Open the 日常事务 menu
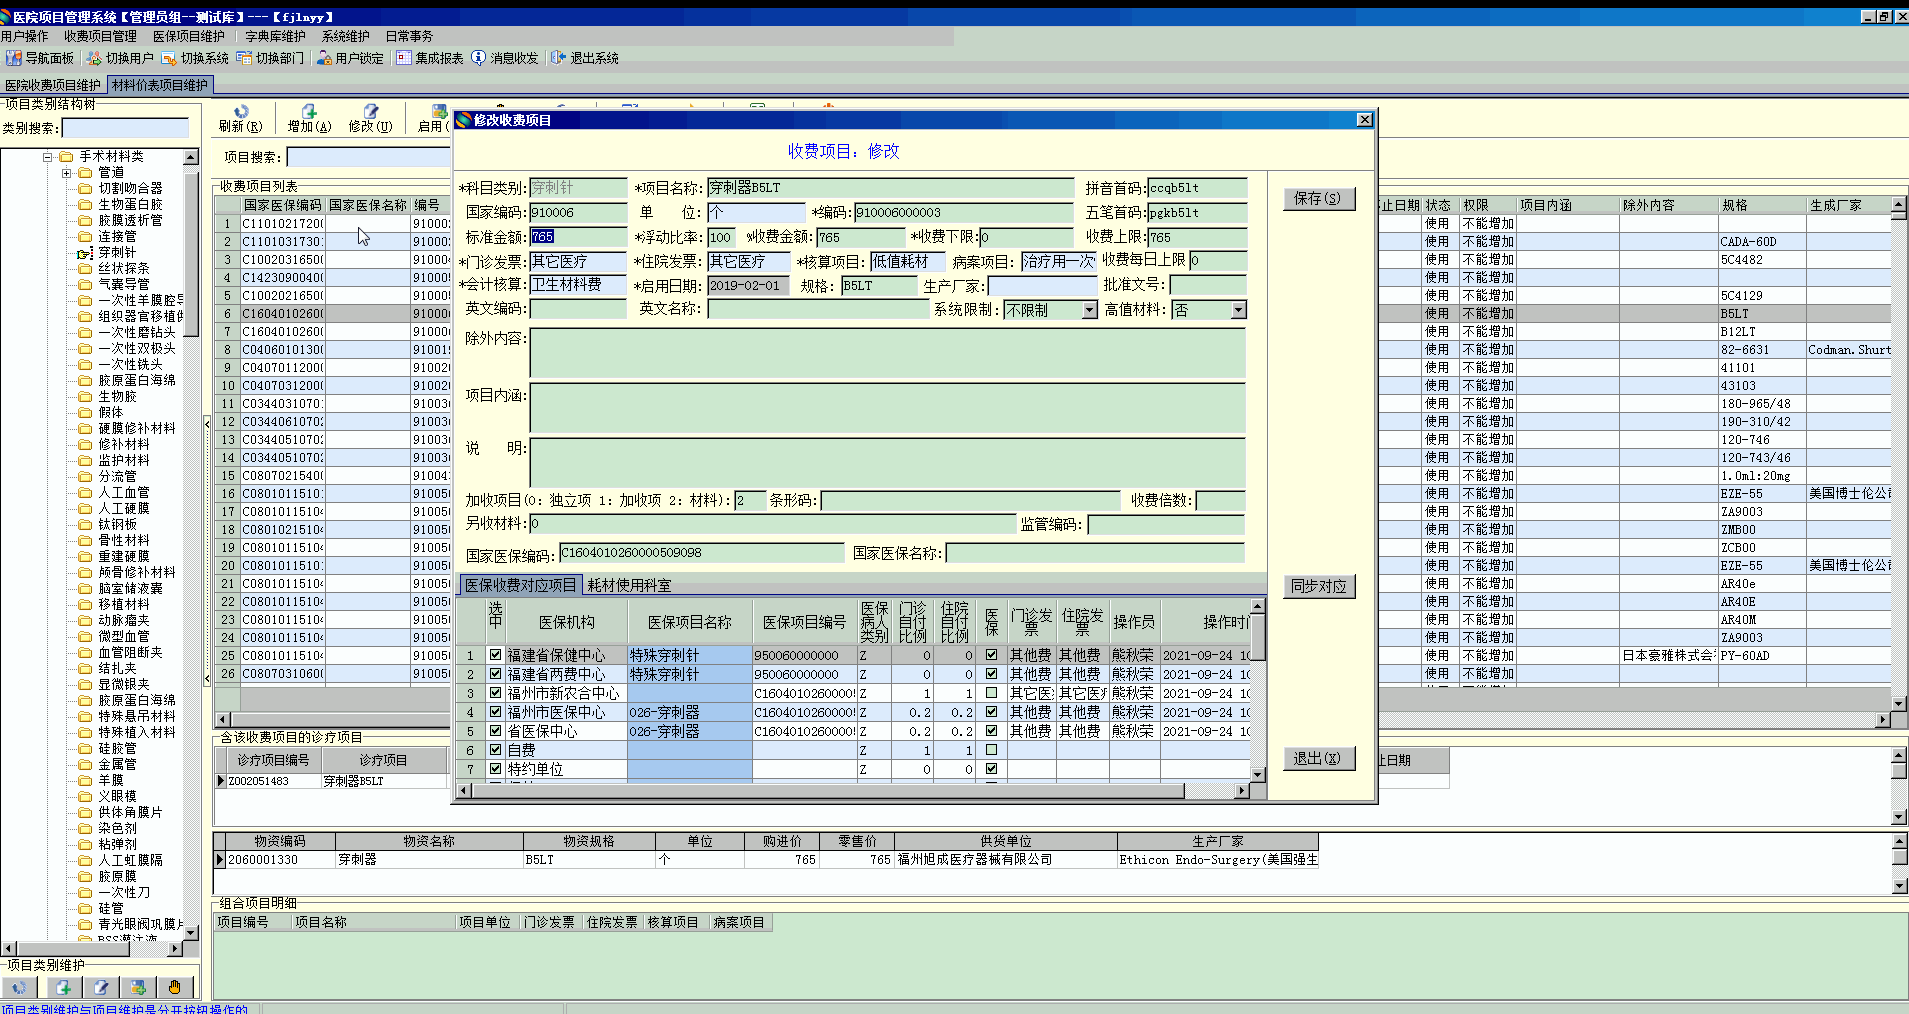 pos(410,36)
